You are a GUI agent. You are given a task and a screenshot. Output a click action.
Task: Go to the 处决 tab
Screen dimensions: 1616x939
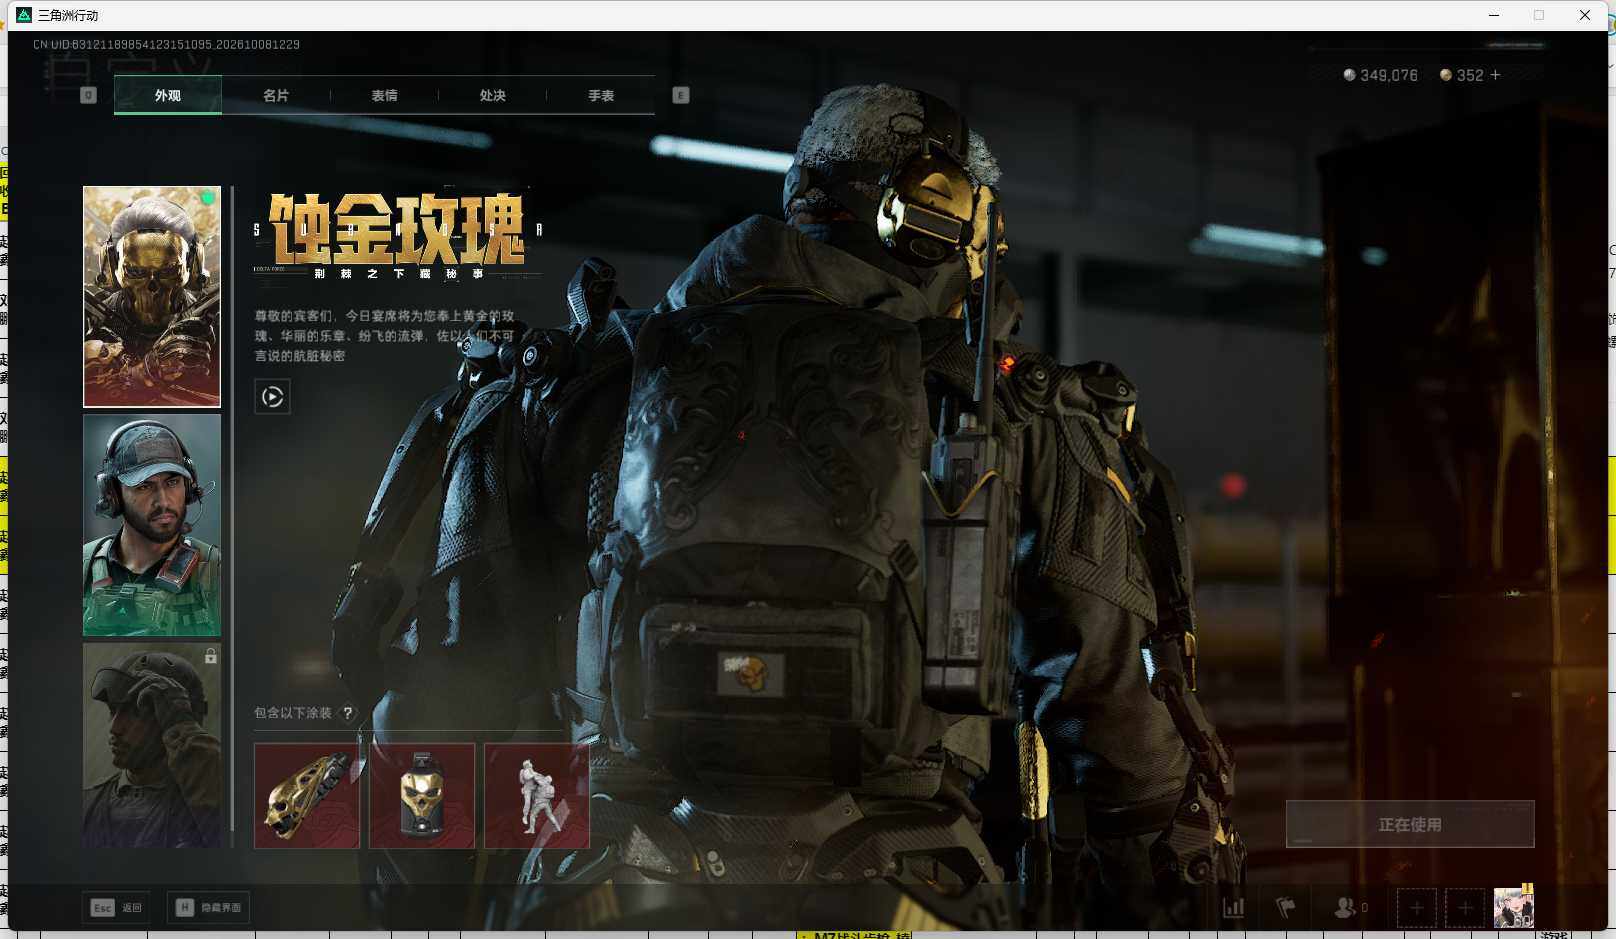pyautogui.click(x=493, y=95)
